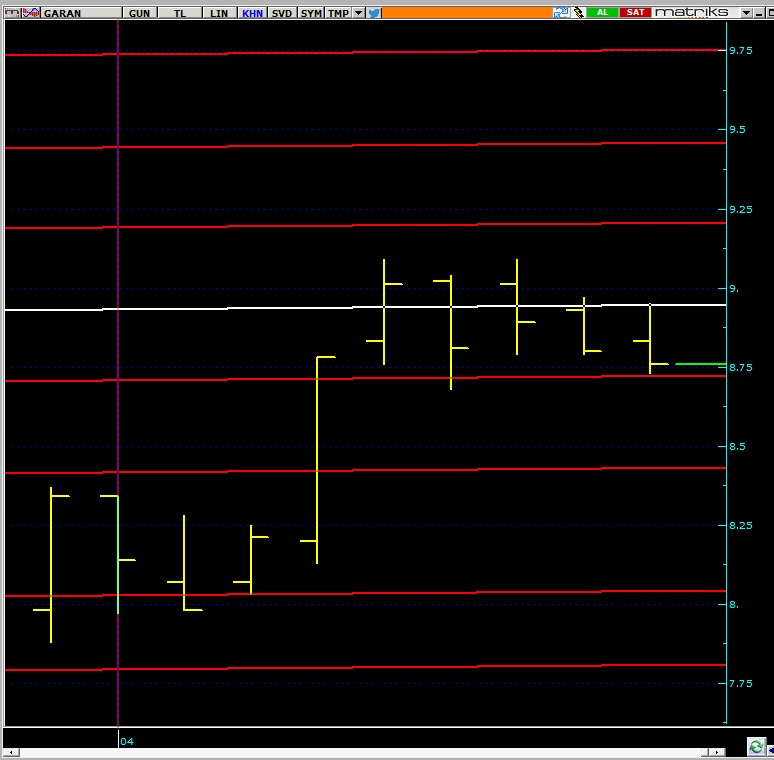Click the blue sync arrows icon

coord(560,13)
